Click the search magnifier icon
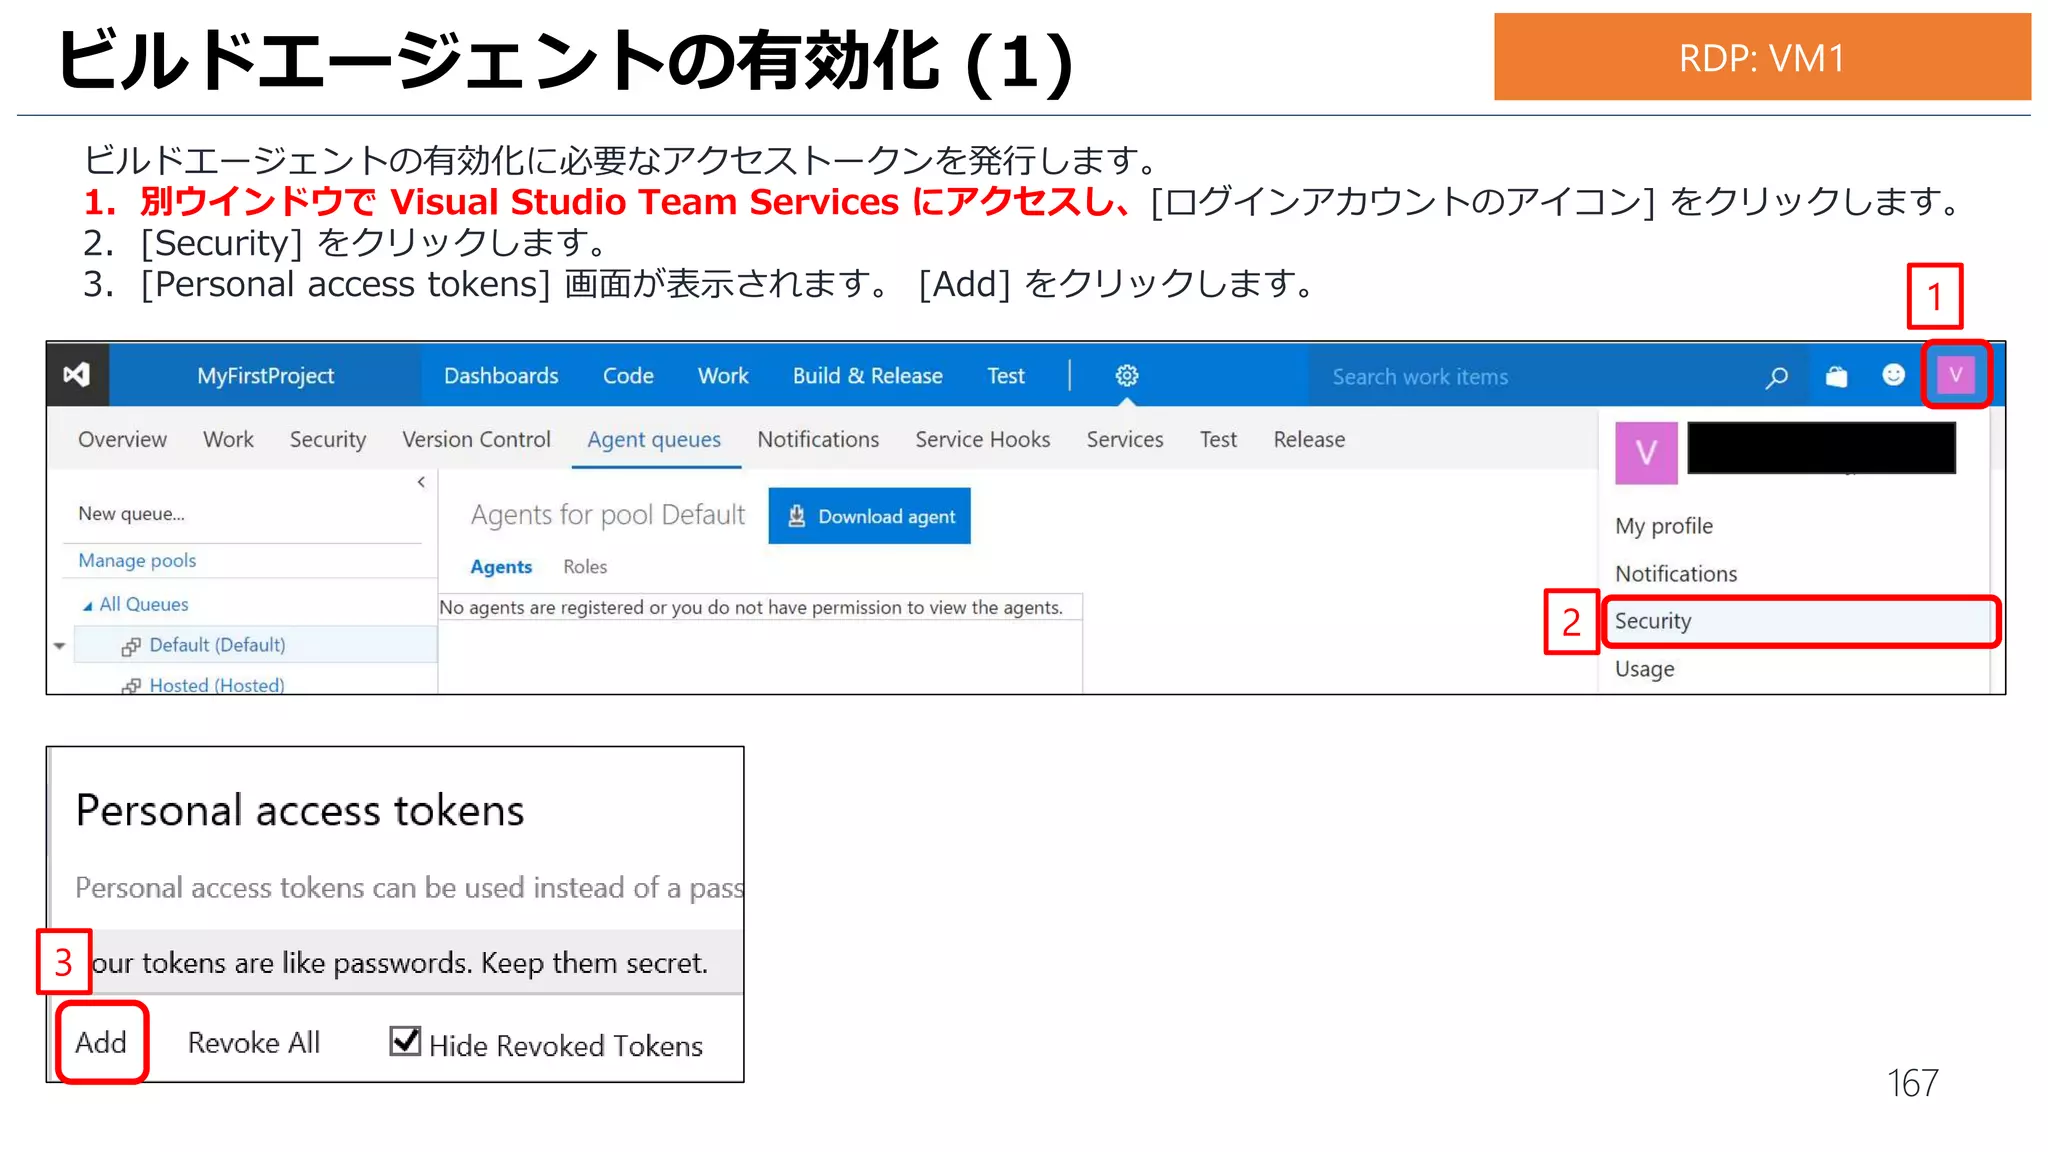The width and height of the screenshot is (2048, 1152). [1776, 376]
